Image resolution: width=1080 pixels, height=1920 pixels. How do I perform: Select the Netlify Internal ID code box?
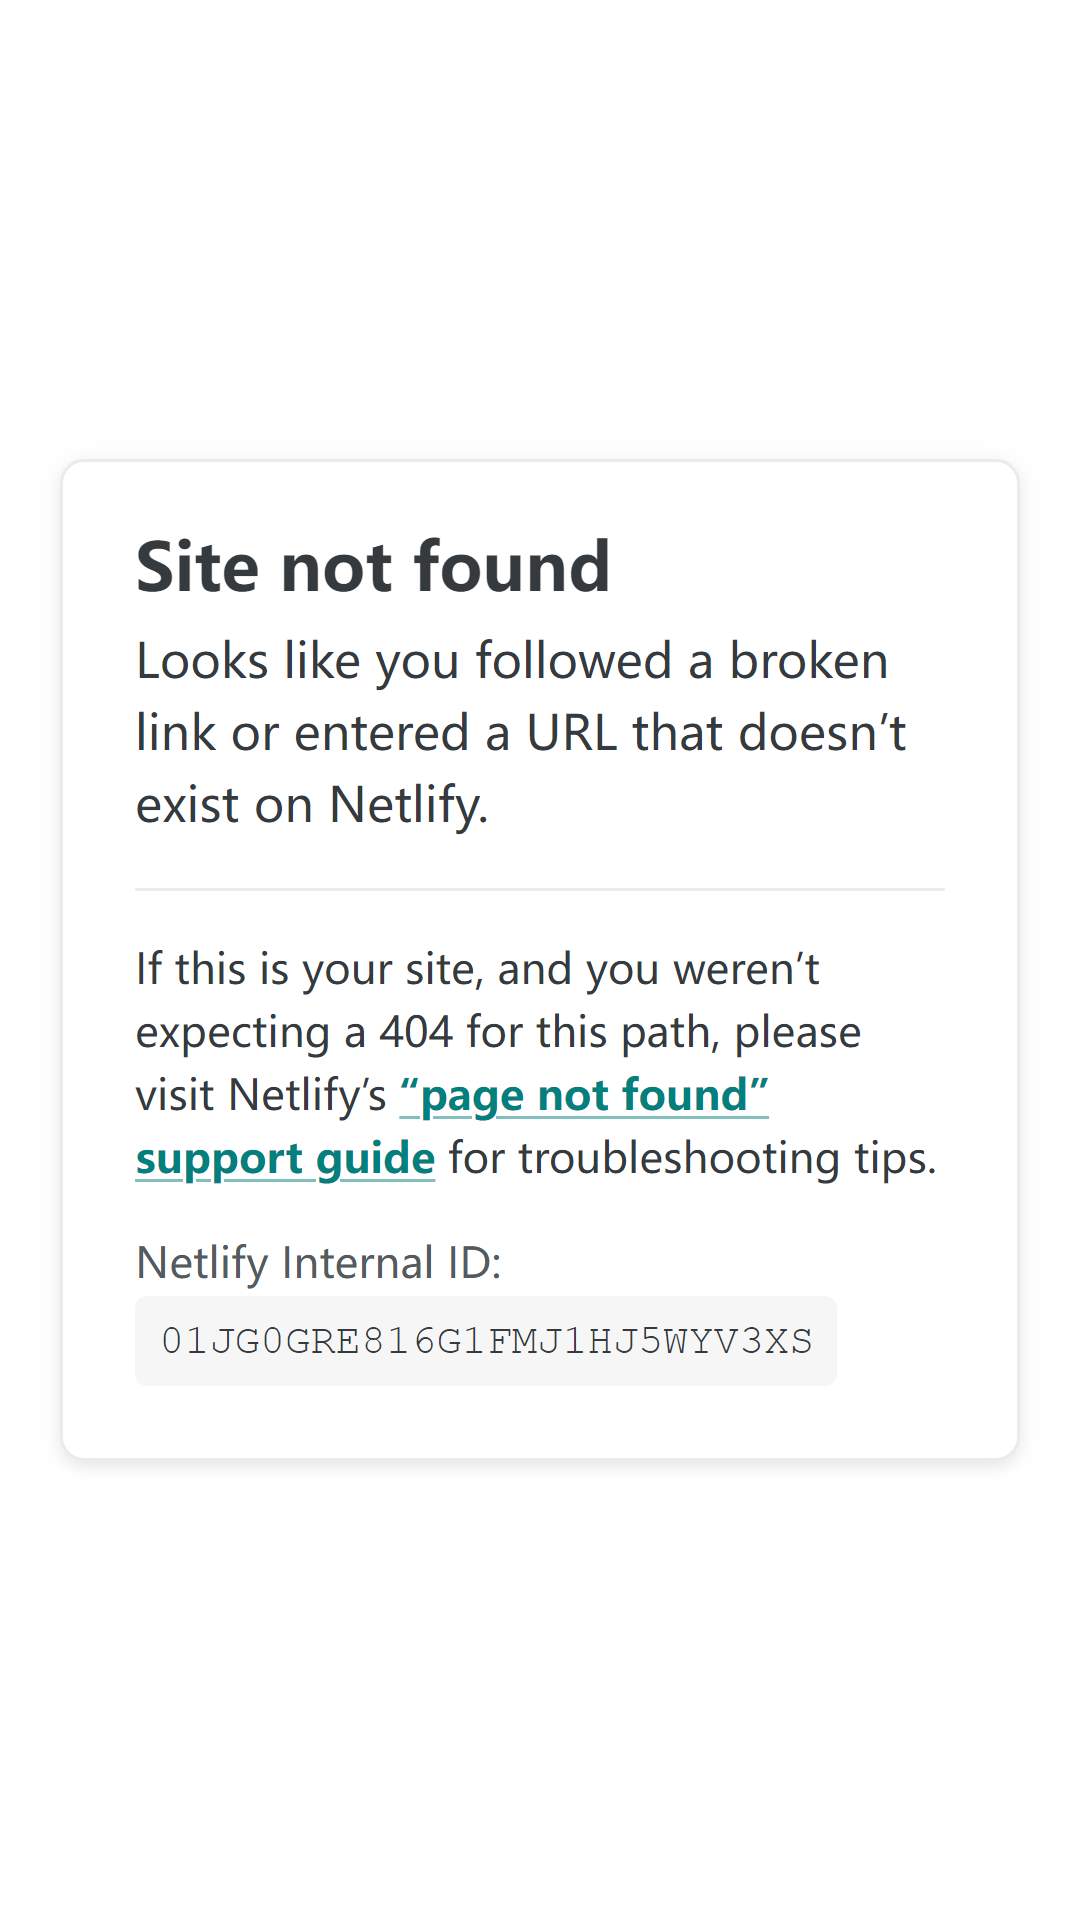486,1341
